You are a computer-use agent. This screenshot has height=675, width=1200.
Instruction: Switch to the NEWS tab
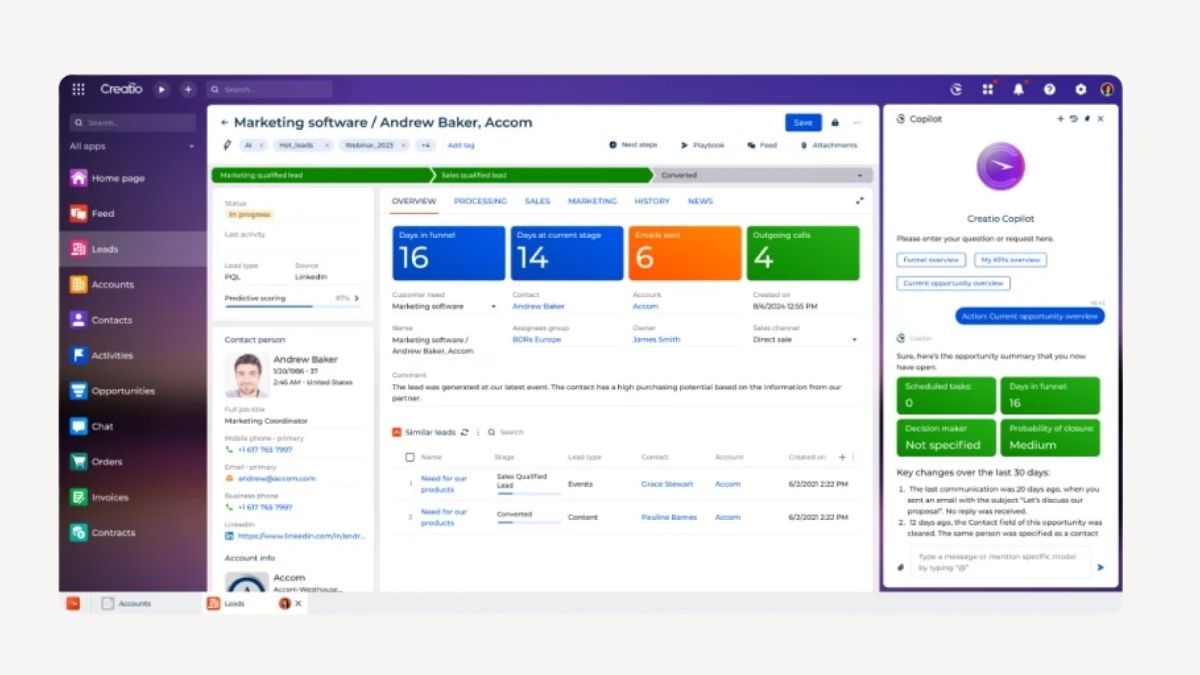[700, 201]
